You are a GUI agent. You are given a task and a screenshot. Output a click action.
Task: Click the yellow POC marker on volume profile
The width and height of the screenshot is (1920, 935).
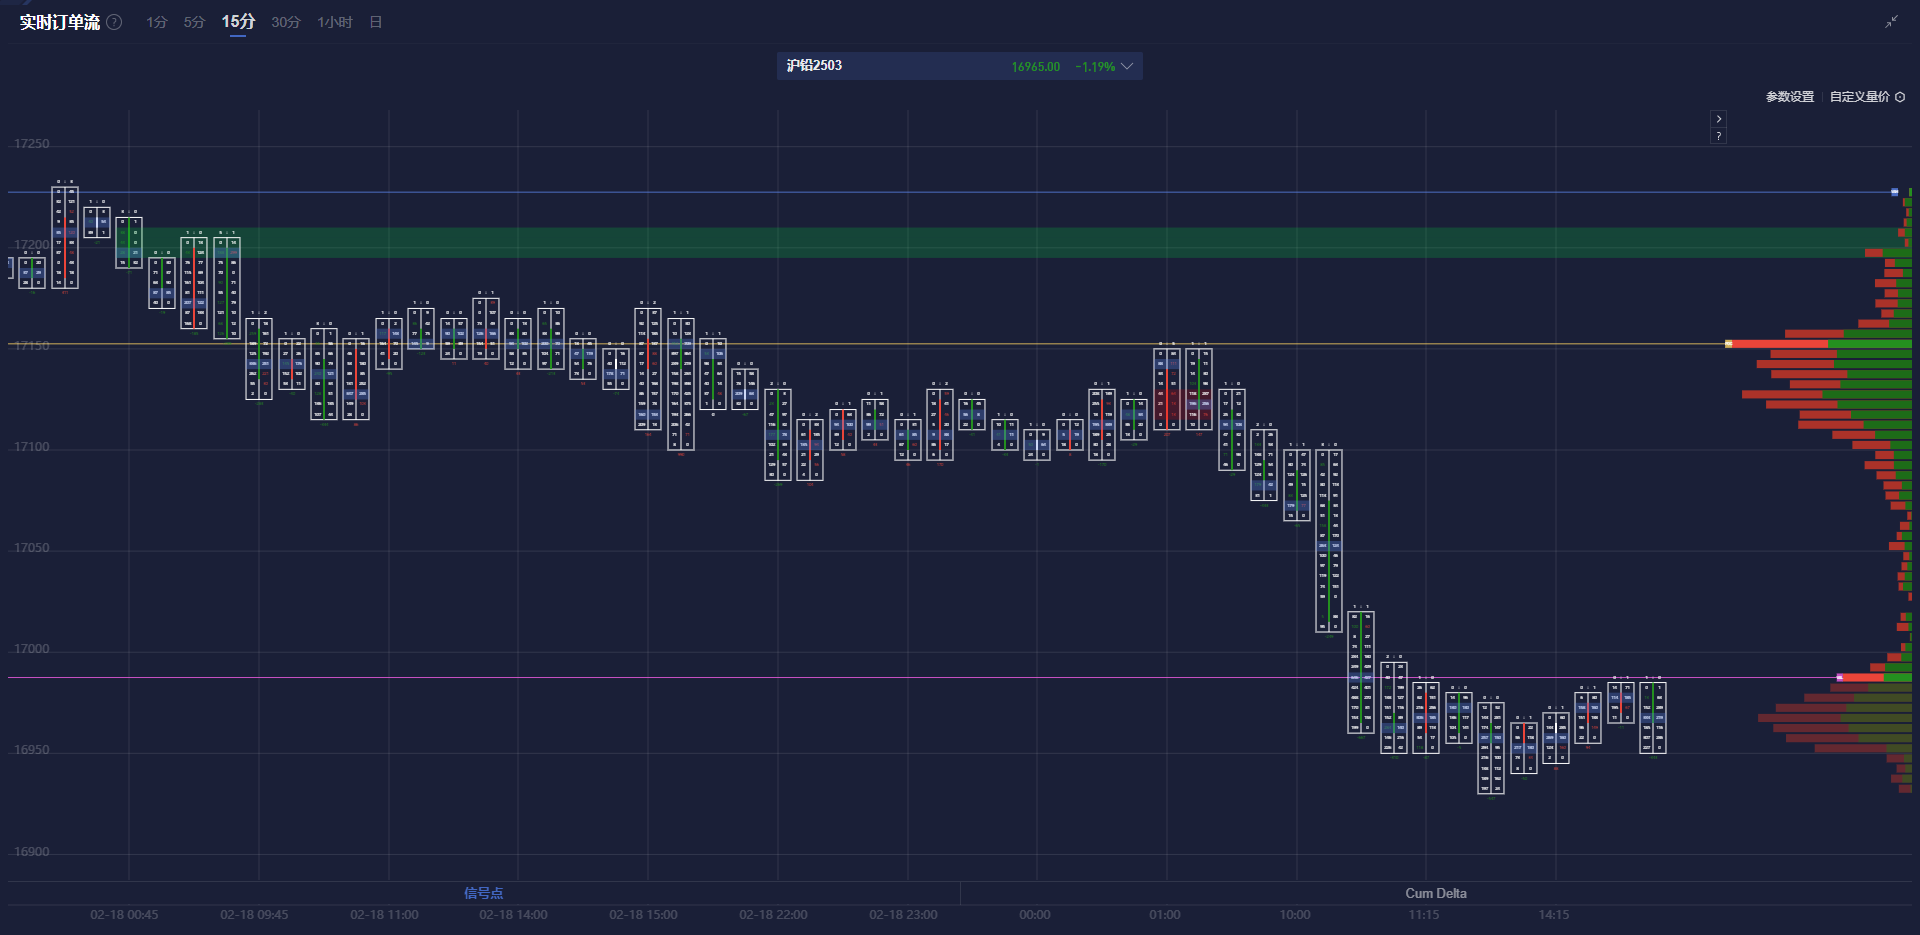pyautogui.click(x=1728, y=344)
